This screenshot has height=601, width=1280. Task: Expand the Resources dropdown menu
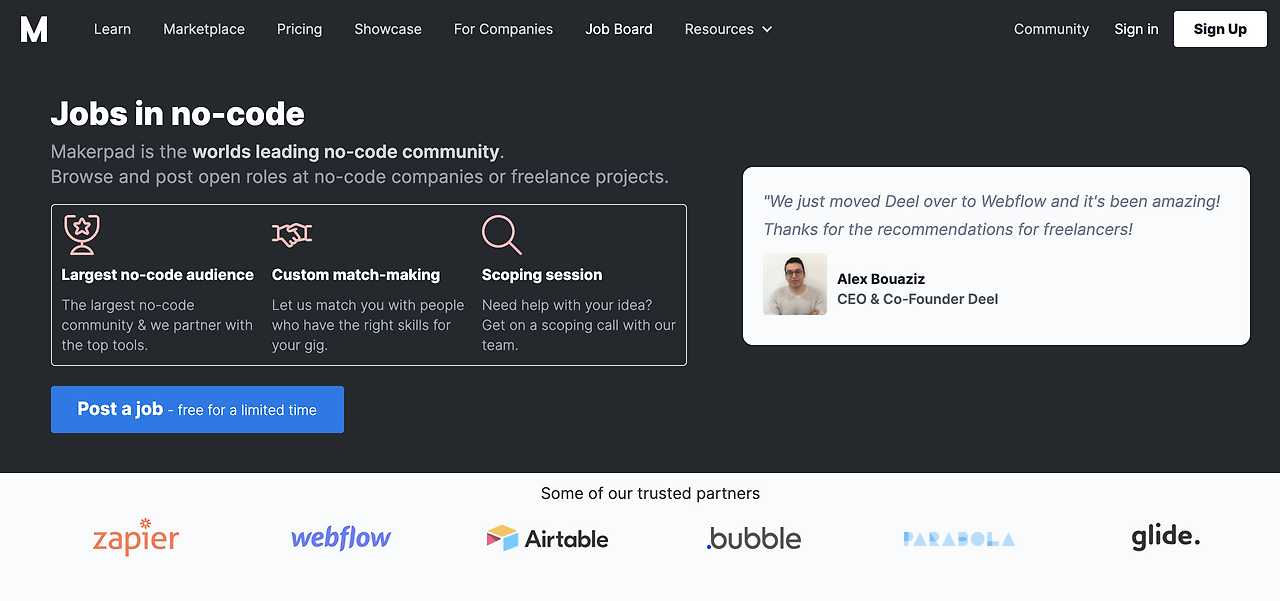(x=729, y=29)
